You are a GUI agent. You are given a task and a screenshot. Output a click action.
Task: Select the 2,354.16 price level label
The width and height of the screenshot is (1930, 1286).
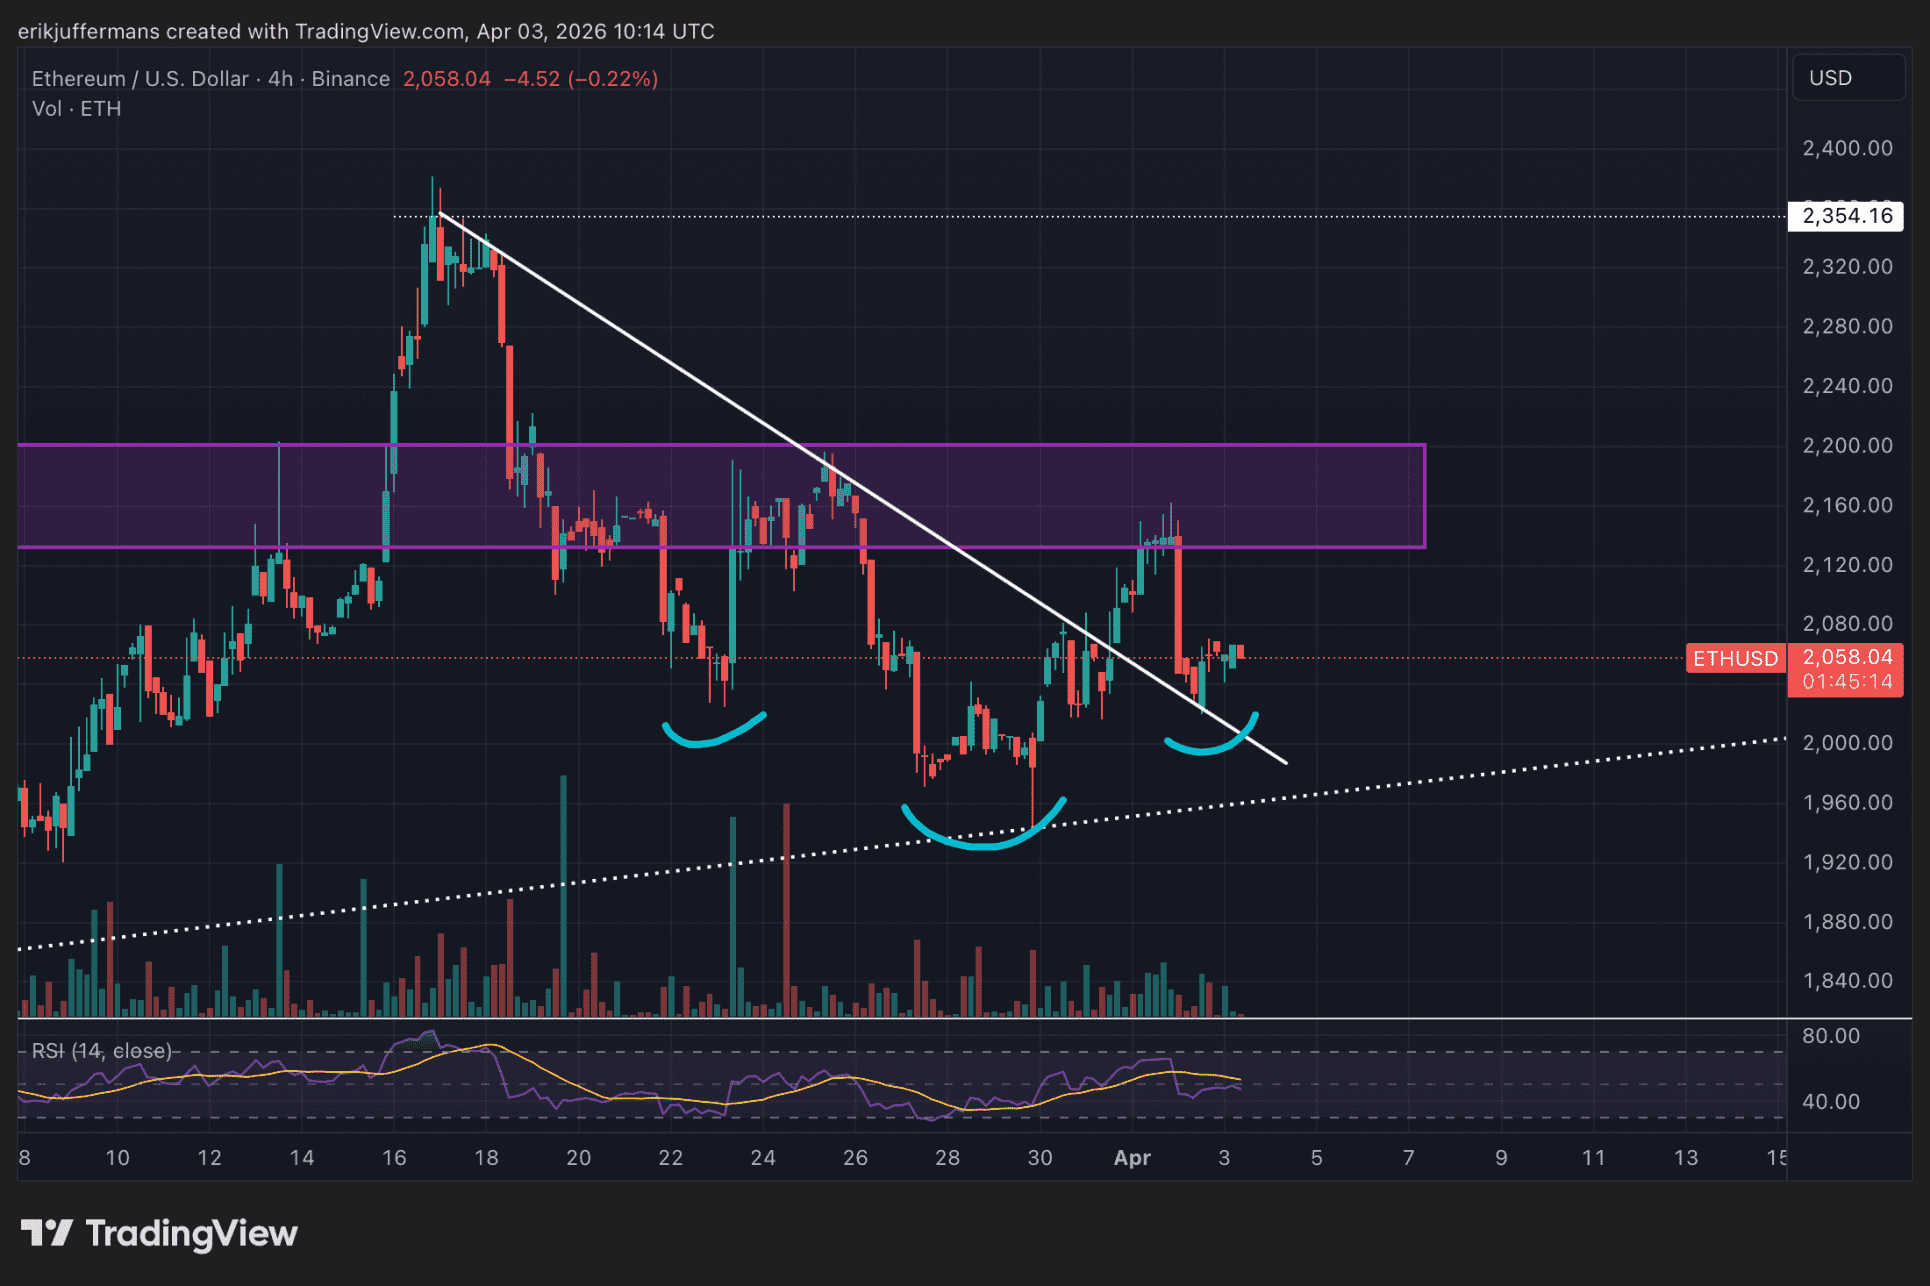click(x=1846, y=216)
